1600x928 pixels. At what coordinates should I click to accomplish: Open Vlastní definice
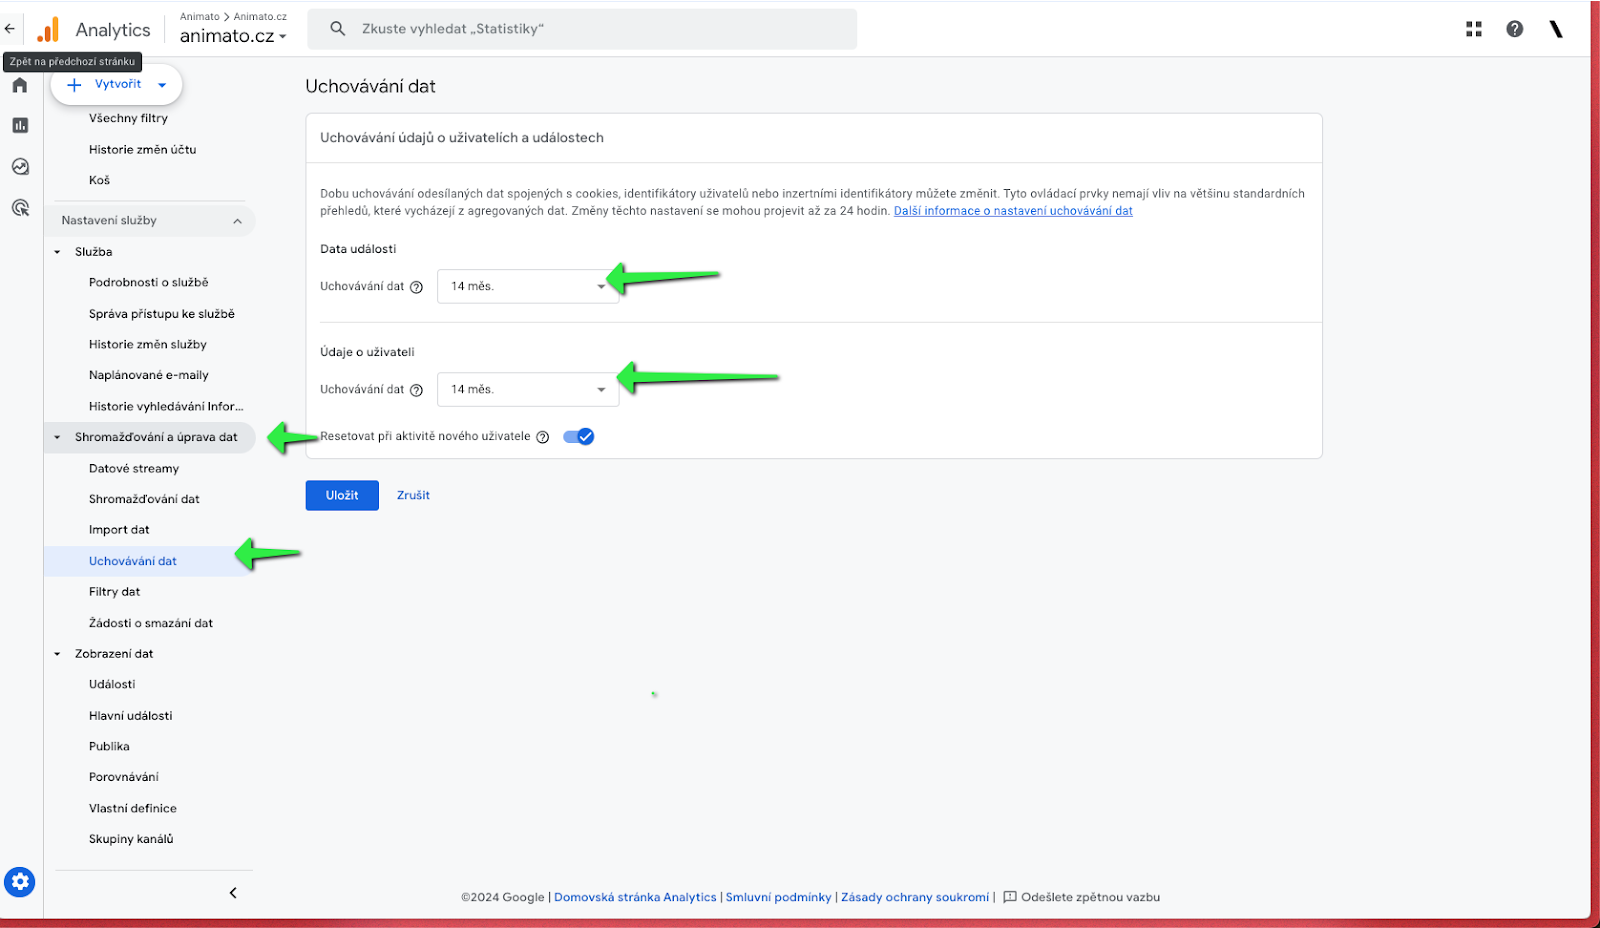[x=132, y=808]
